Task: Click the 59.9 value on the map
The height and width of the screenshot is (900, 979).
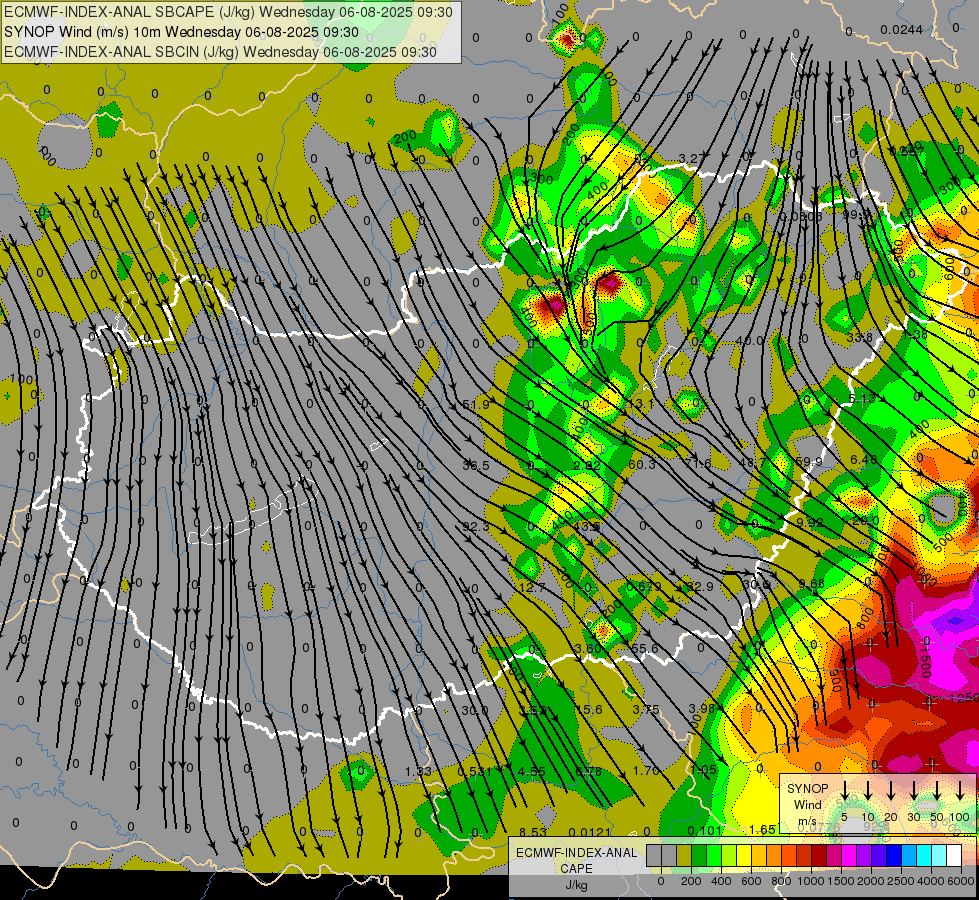Action: tap(809, 462)
